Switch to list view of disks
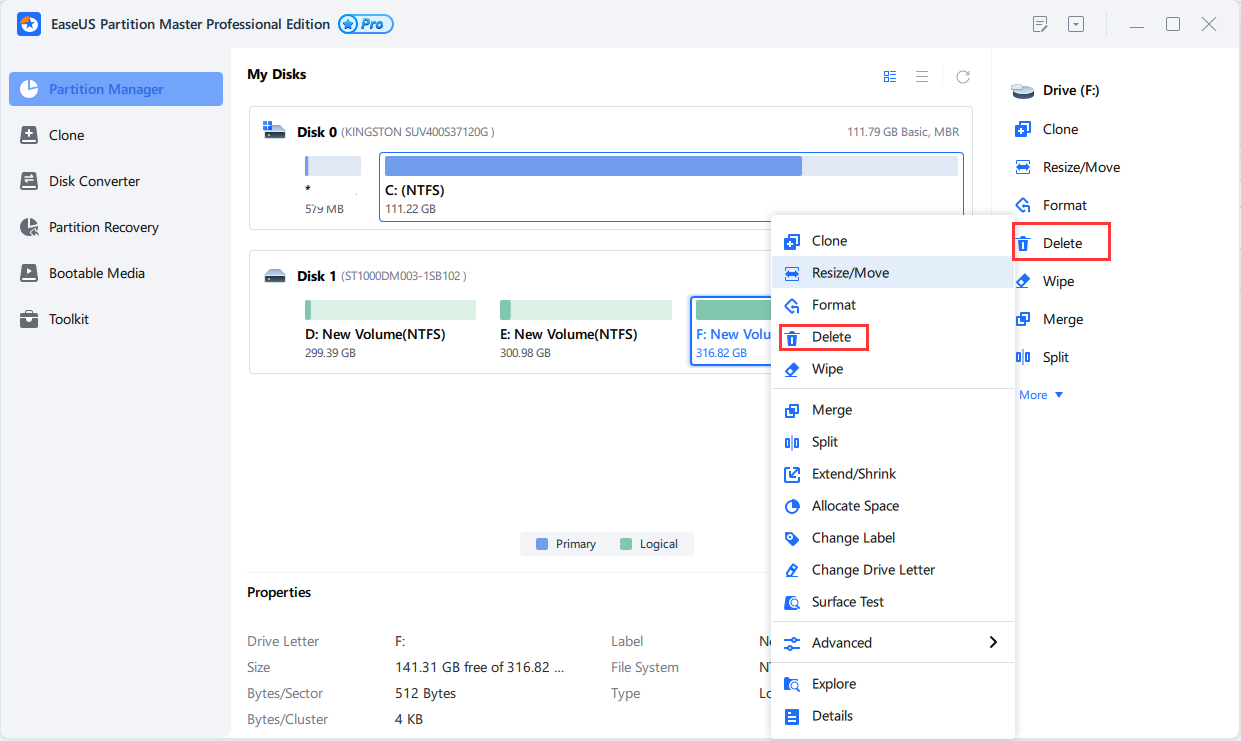Viewport: 1241px width, 741px height. point(922,76)
